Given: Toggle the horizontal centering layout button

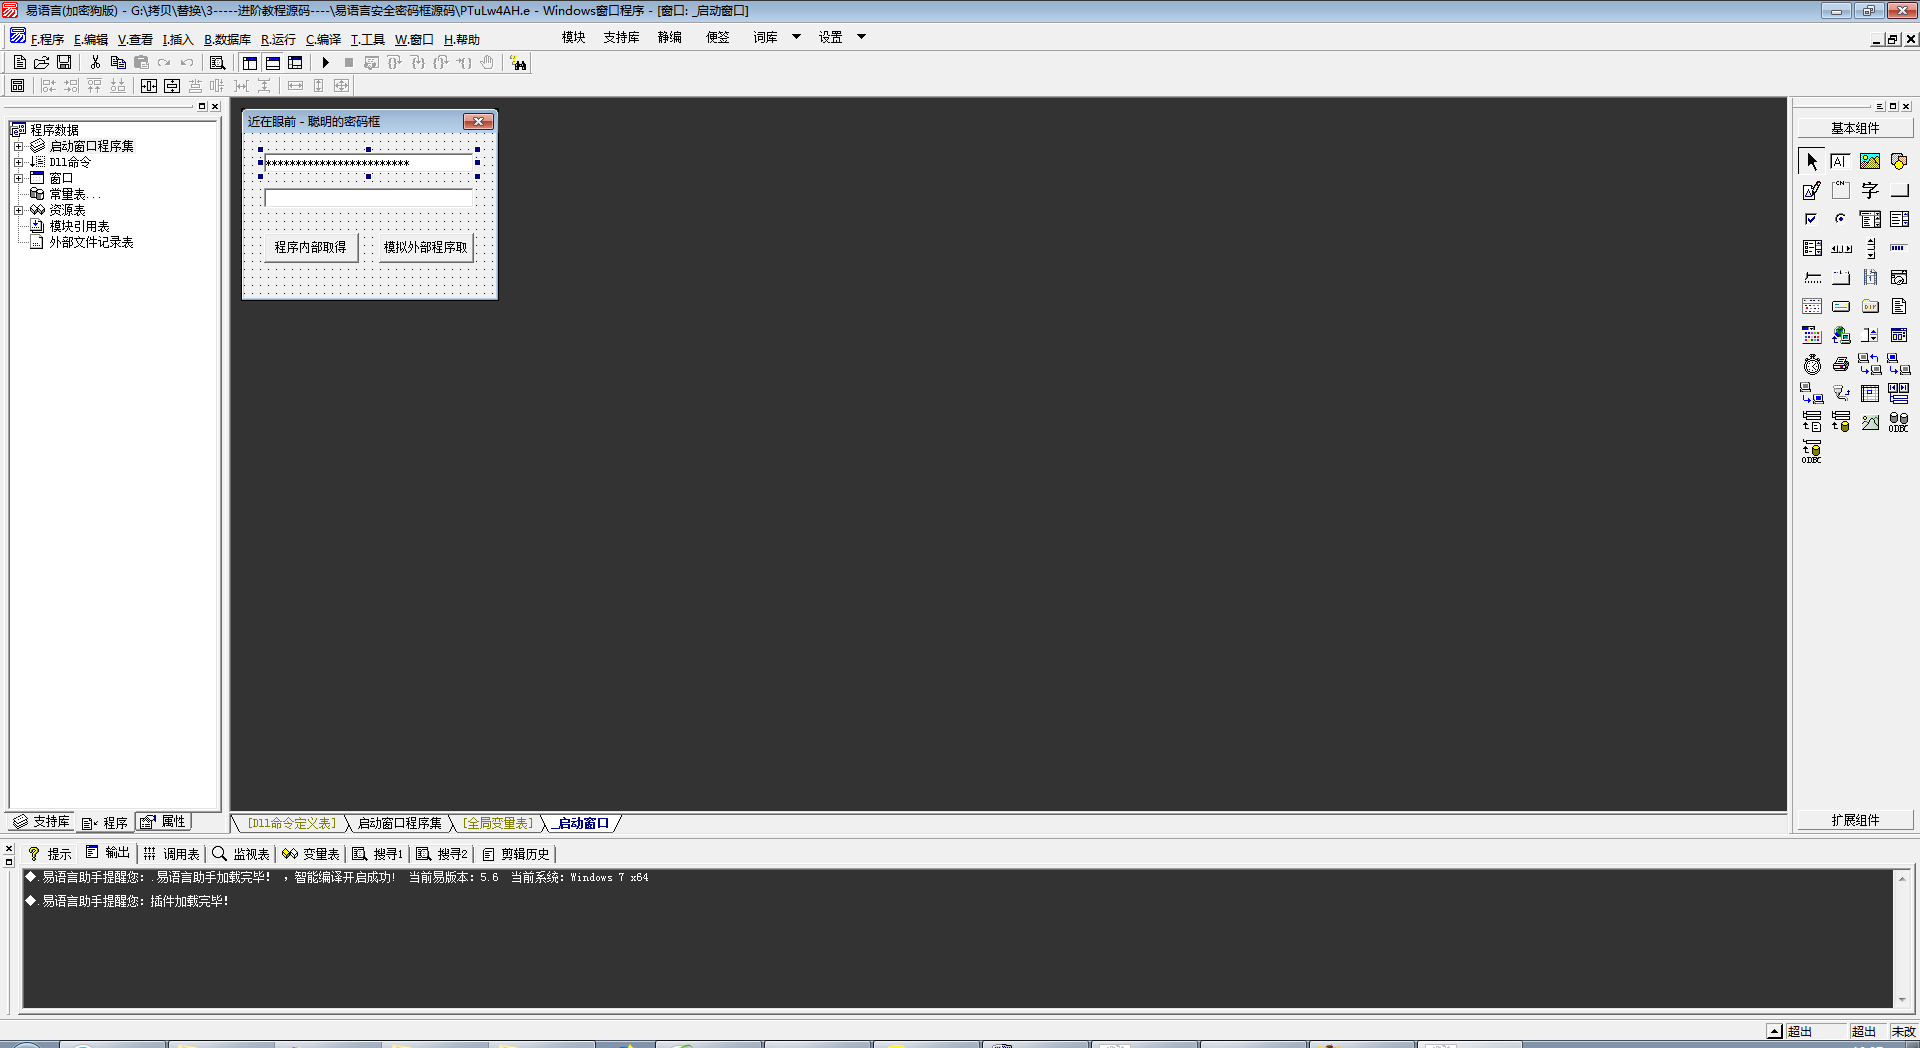Looking at the screenshot, I should [x=149, y=86].
